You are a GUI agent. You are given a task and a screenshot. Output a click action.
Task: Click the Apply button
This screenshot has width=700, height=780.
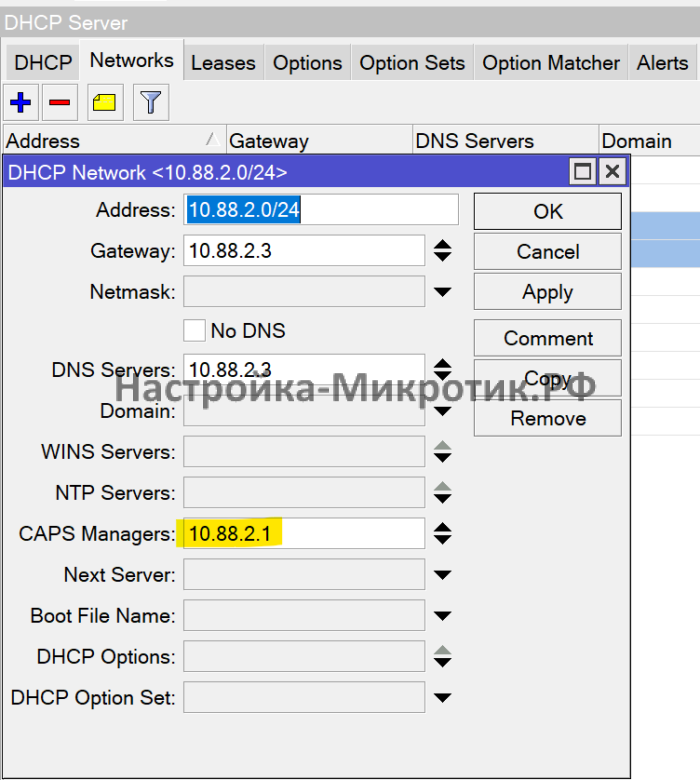[548, 292]
